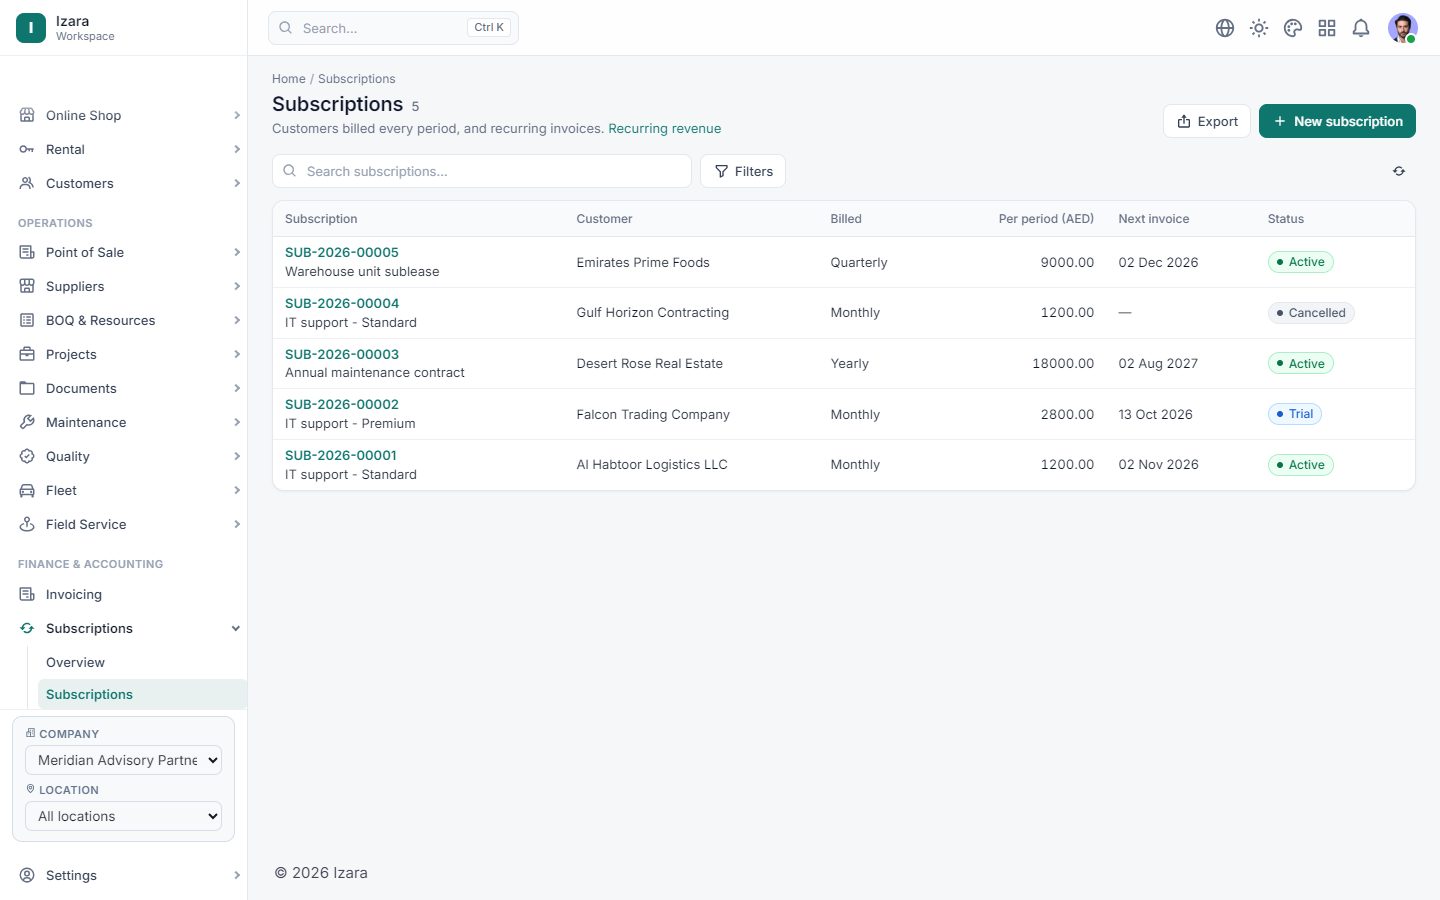
Task: Click the Fleet car icon
Action: pyautogui.click(x=27, y=490)
